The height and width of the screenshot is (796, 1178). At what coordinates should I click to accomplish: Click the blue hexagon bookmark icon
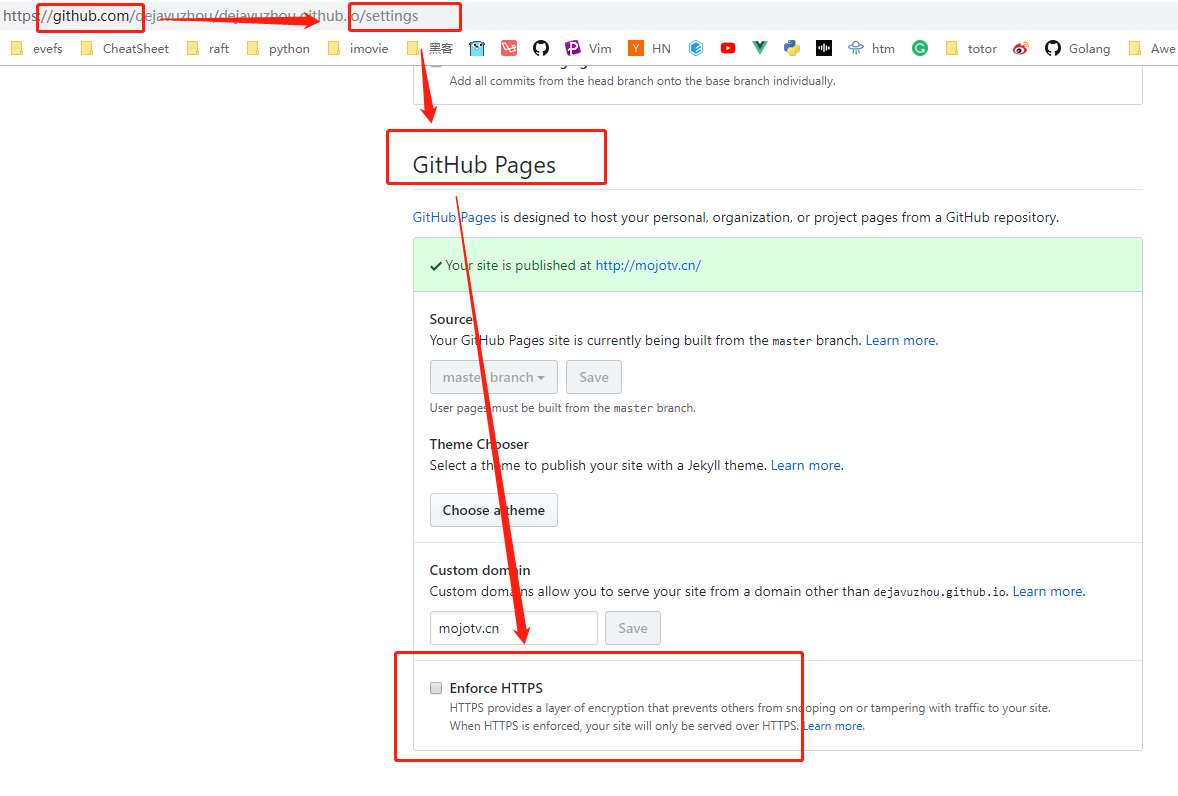696,49
